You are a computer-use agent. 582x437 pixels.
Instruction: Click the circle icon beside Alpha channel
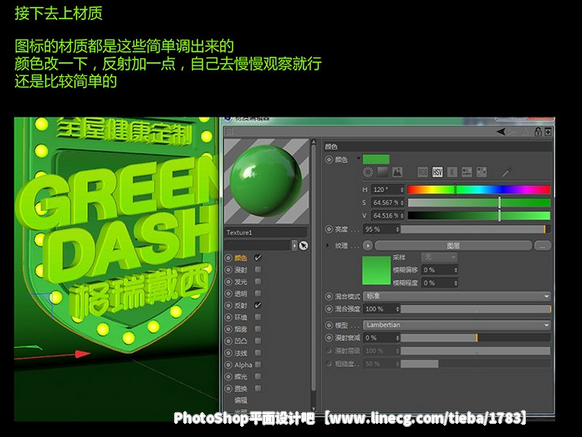(x=229, y=365)
